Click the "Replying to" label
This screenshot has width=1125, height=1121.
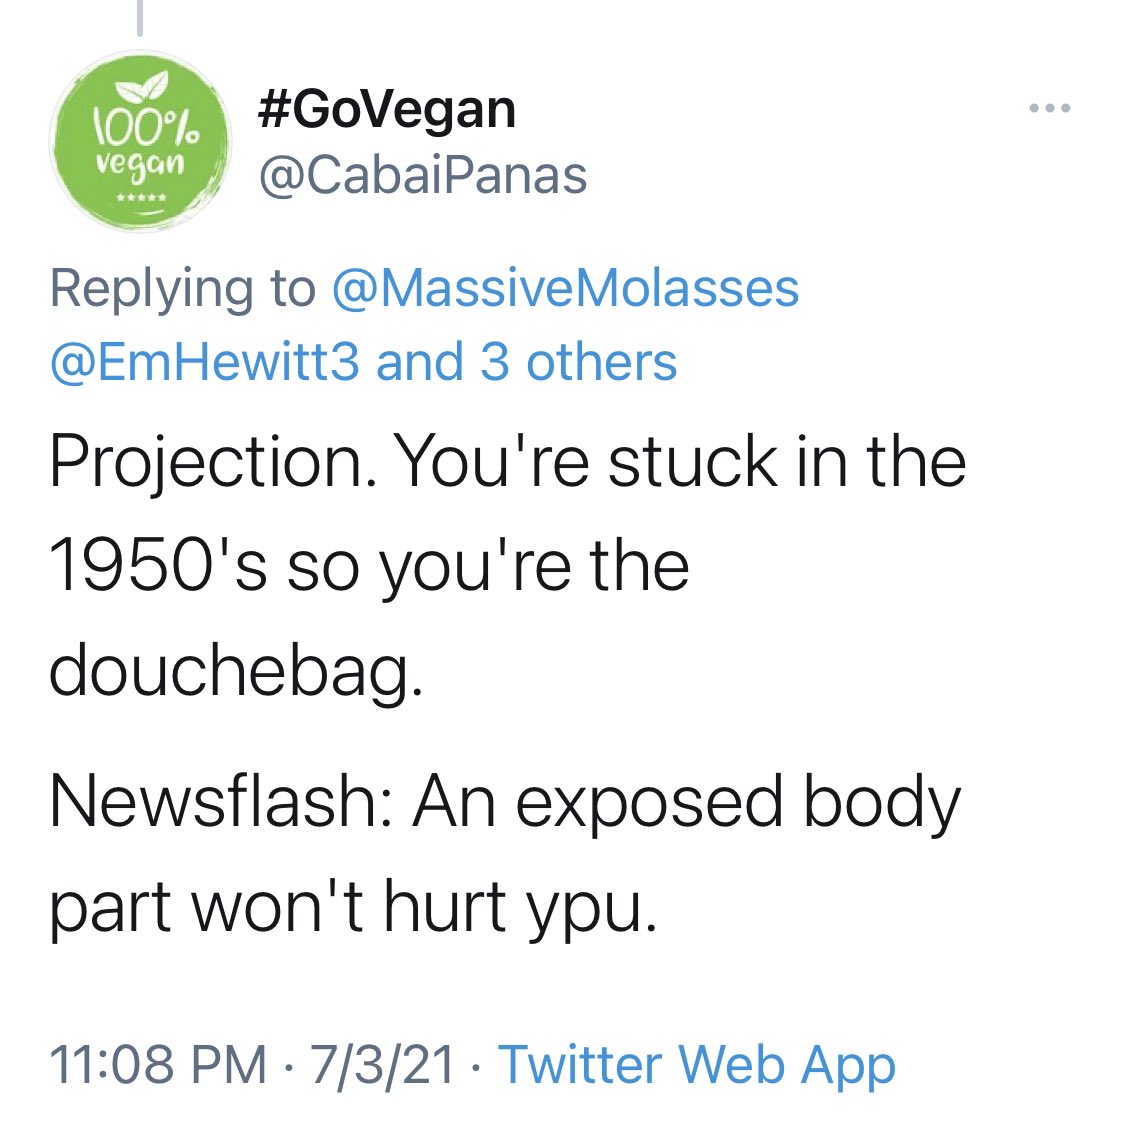(x=182, y=289)
